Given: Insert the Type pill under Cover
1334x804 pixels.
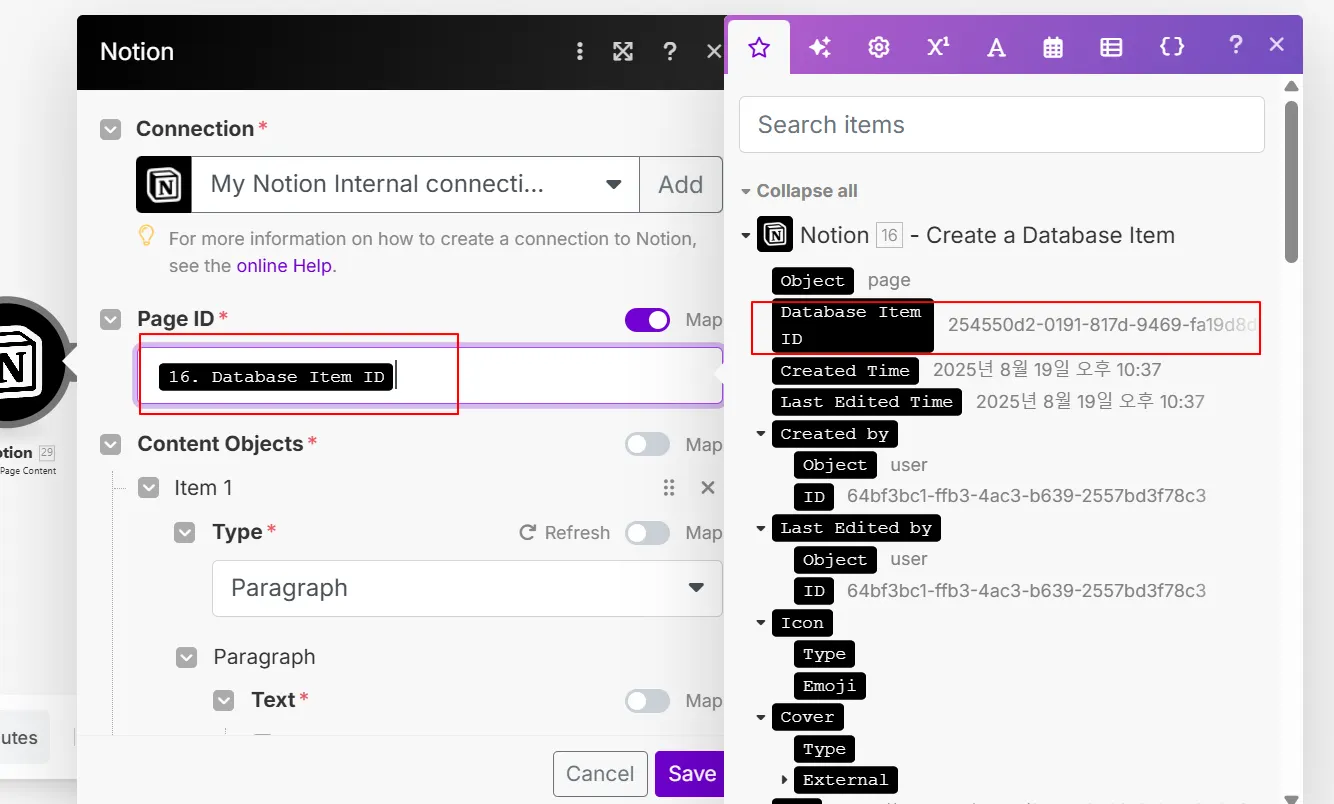Looking at the screenshot, I should pos(824,749).
